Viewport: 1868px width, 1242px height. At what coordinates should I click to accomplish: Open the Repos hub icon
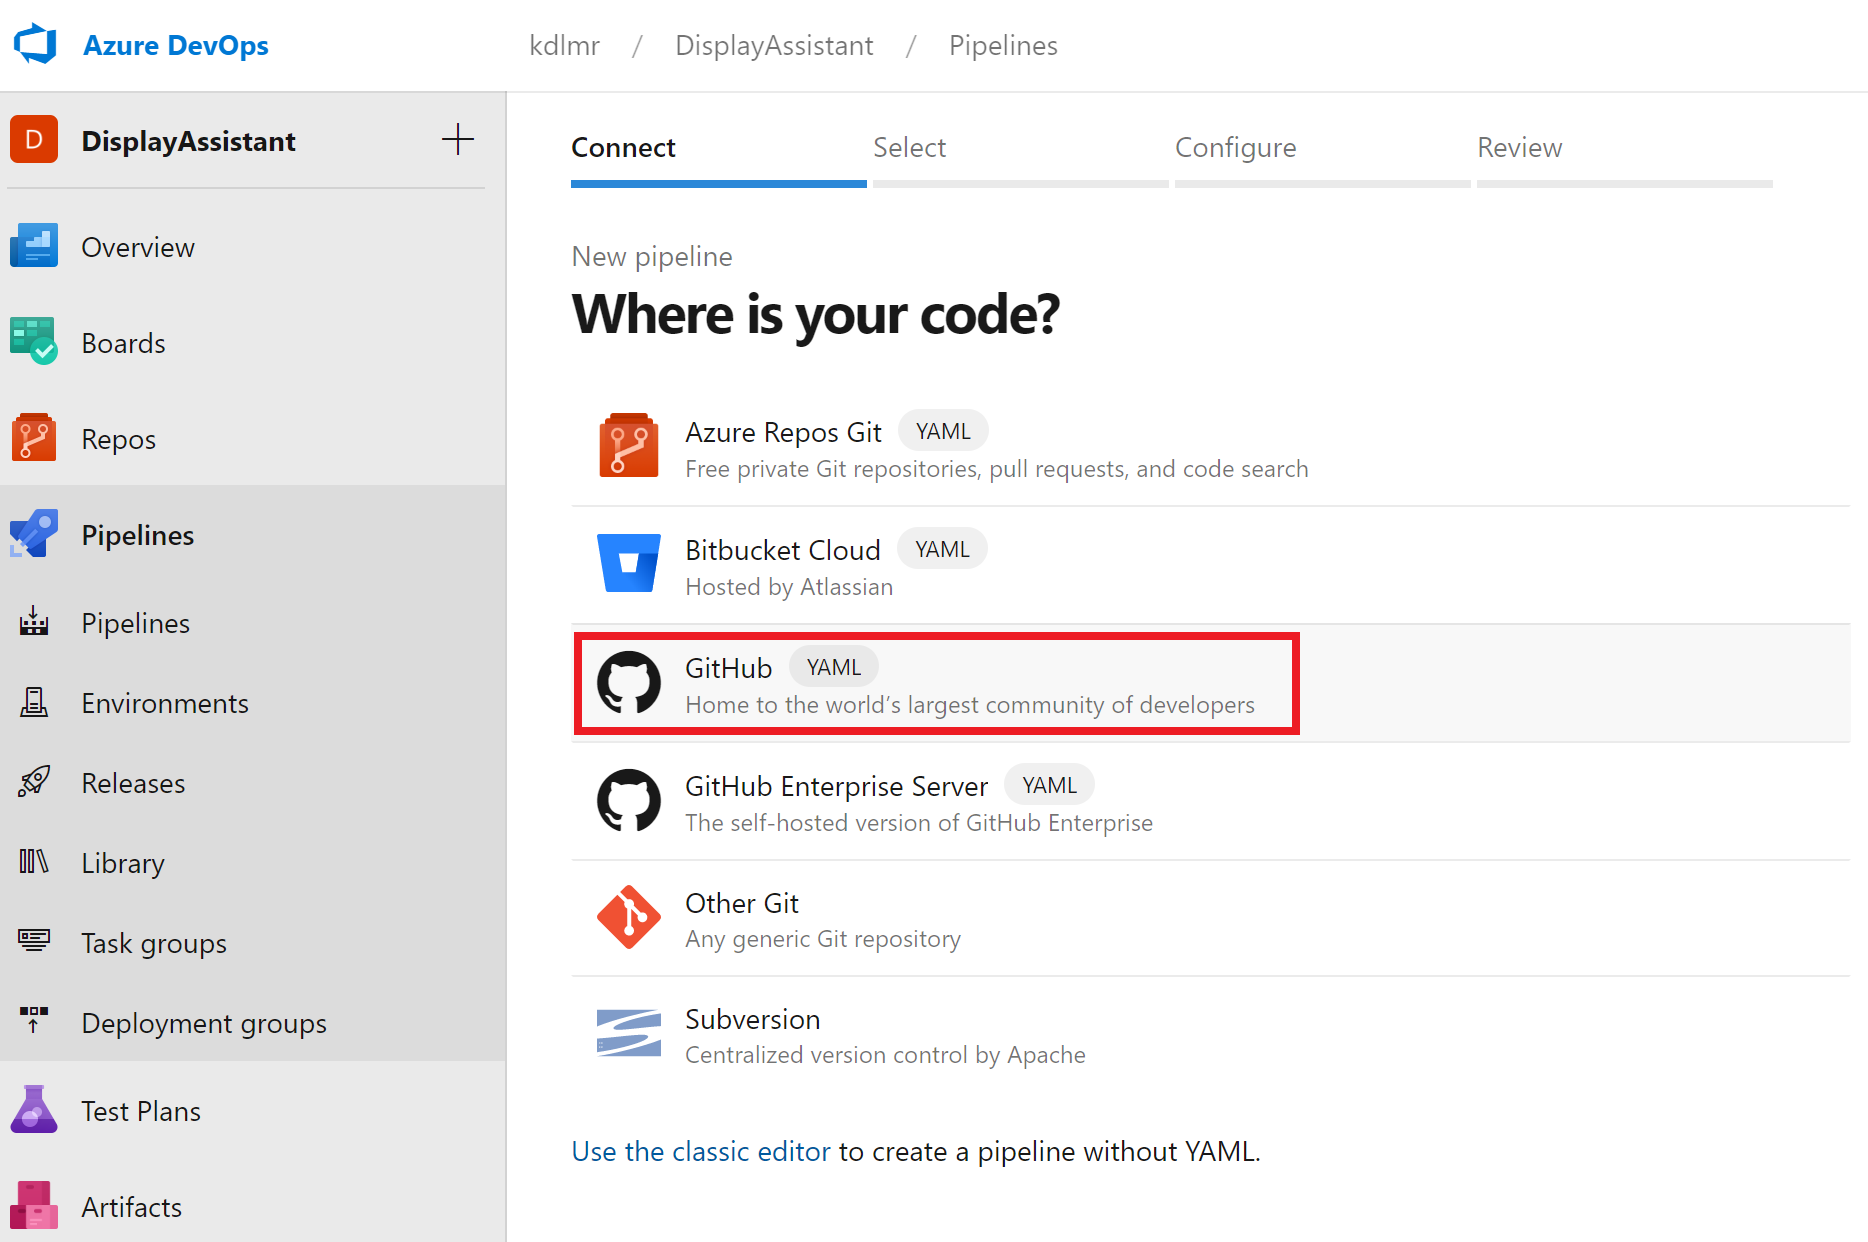tap(34, 438)
